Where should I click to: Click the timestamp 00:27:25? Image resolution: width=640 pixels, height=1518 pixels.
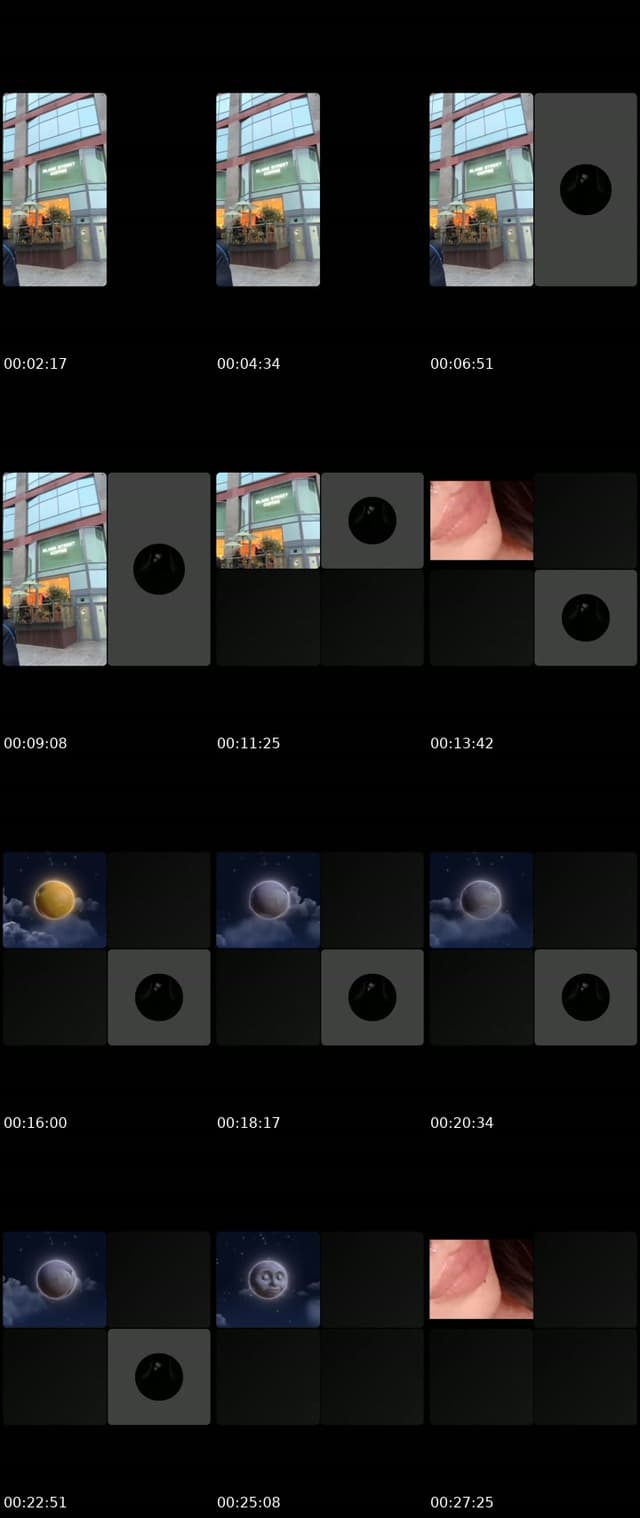pos(462,1502)
